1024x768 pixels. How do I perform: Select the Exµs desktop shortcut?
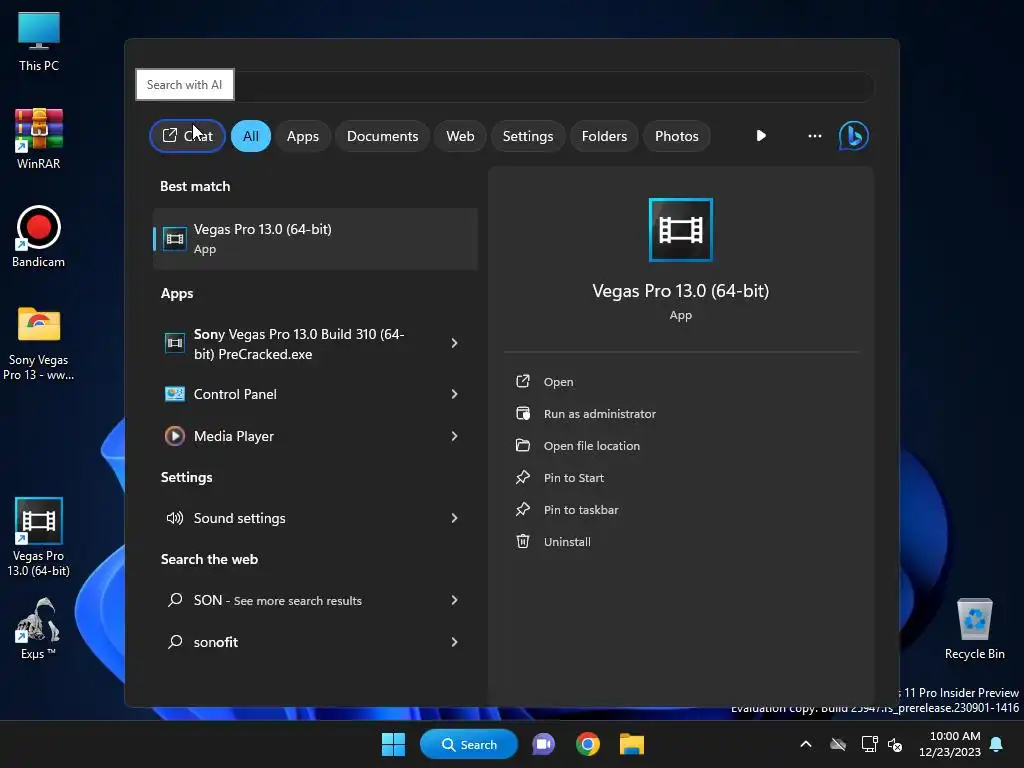[x=39, y=628]
